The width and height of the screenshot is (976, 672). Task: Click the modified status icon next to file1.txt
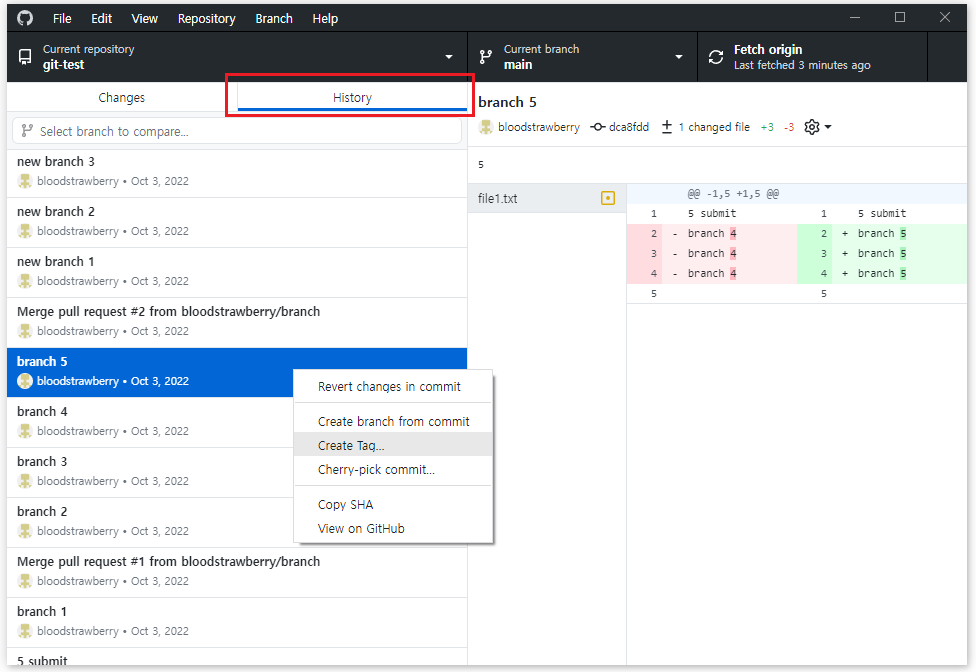click(608, 198)
